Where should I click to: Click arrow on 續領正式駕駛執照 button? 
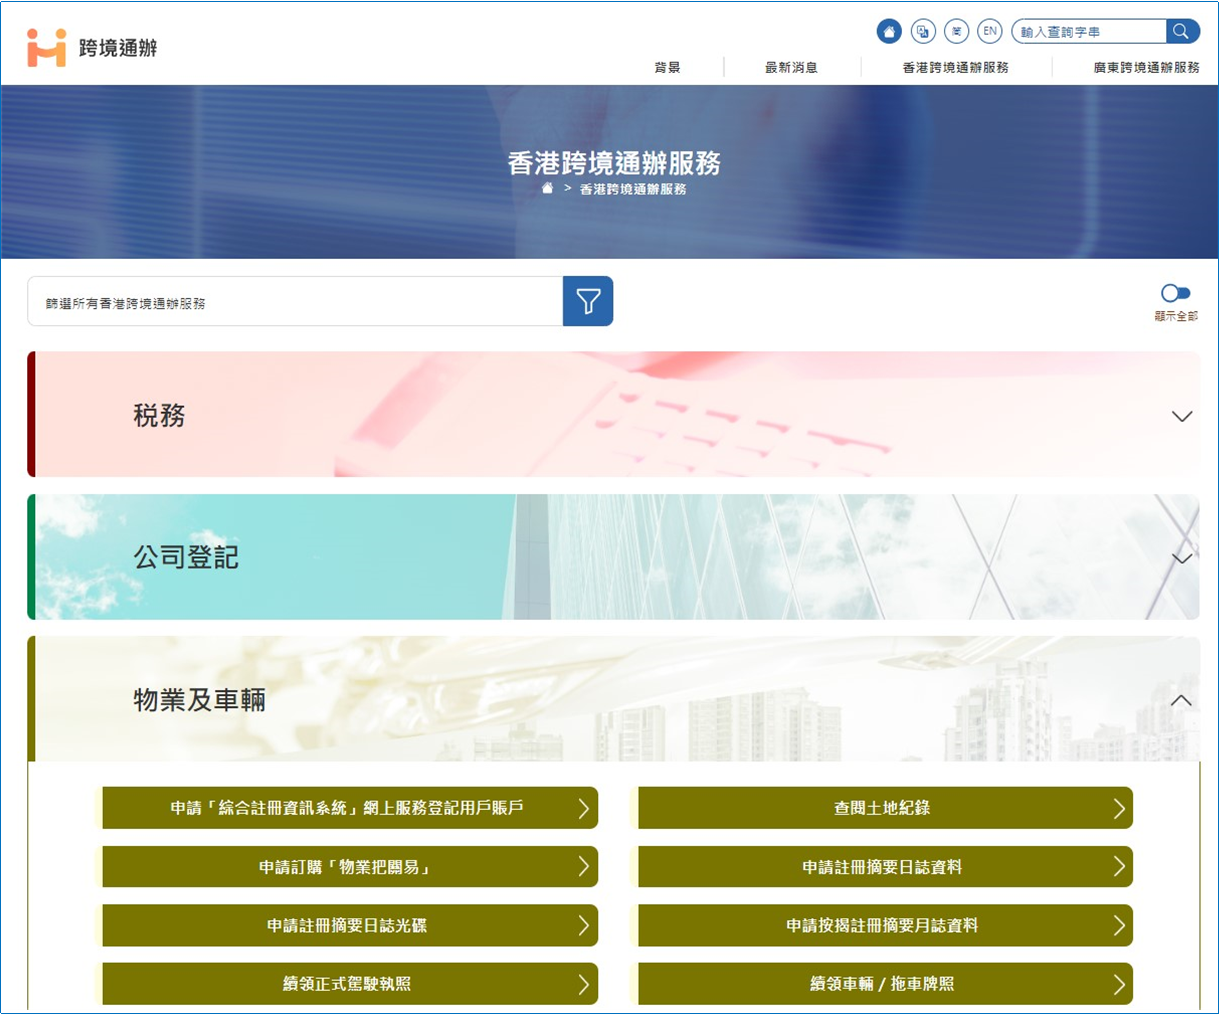coord(584,984)
